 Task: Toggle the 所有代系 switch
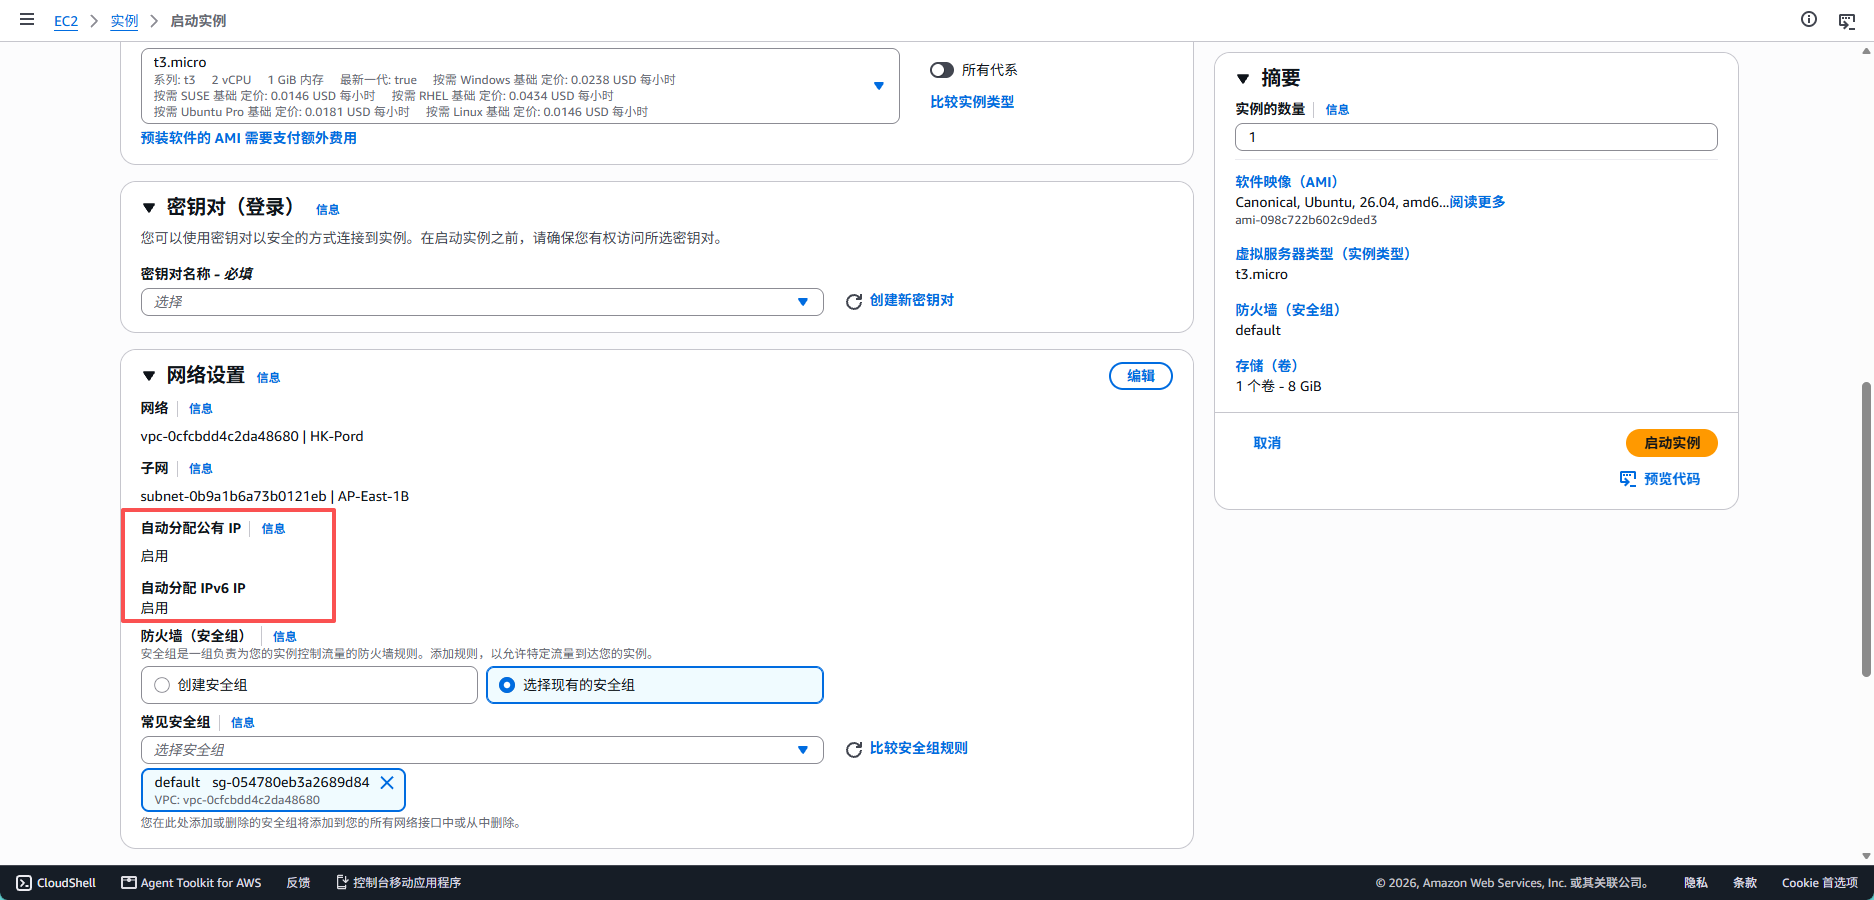[x=942, y=70]
